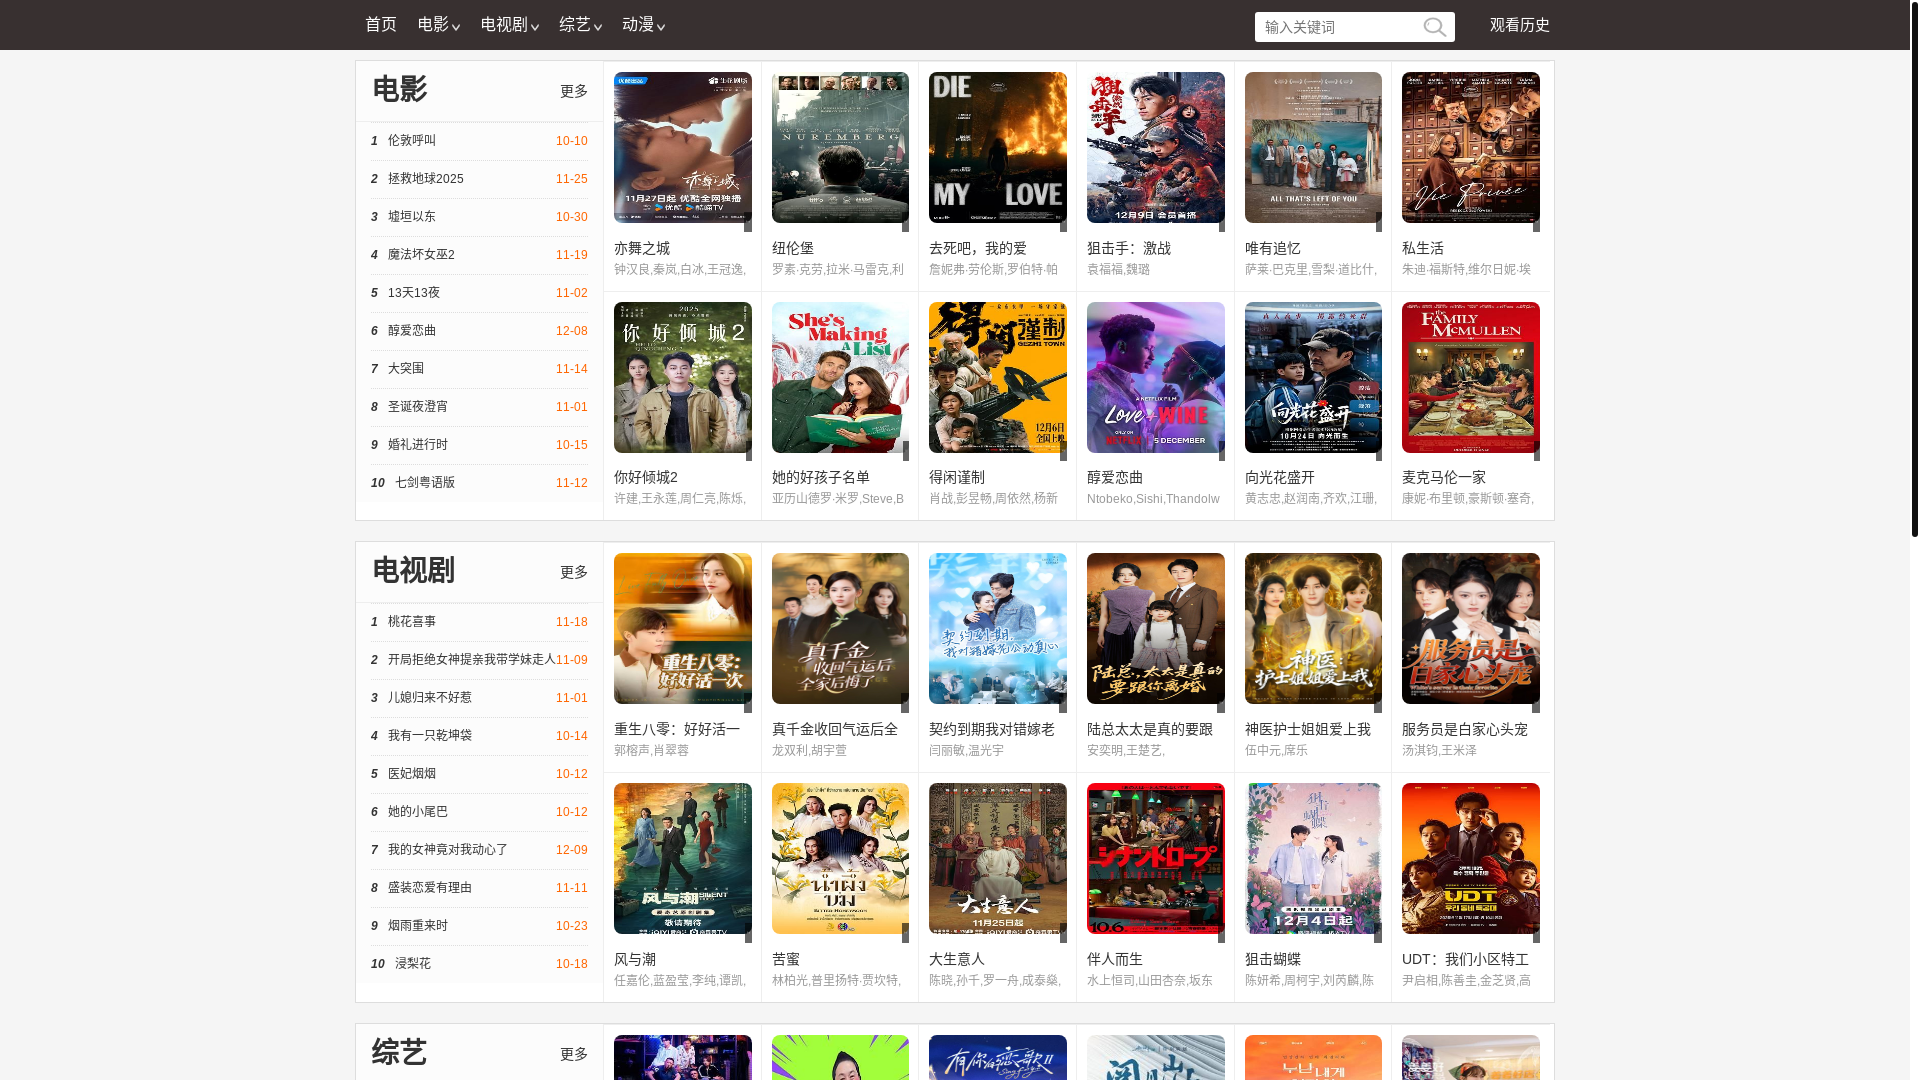Click 更多 in the 电视剧 section
This screenshot has width=1920, height=1080.
[574, 573]
